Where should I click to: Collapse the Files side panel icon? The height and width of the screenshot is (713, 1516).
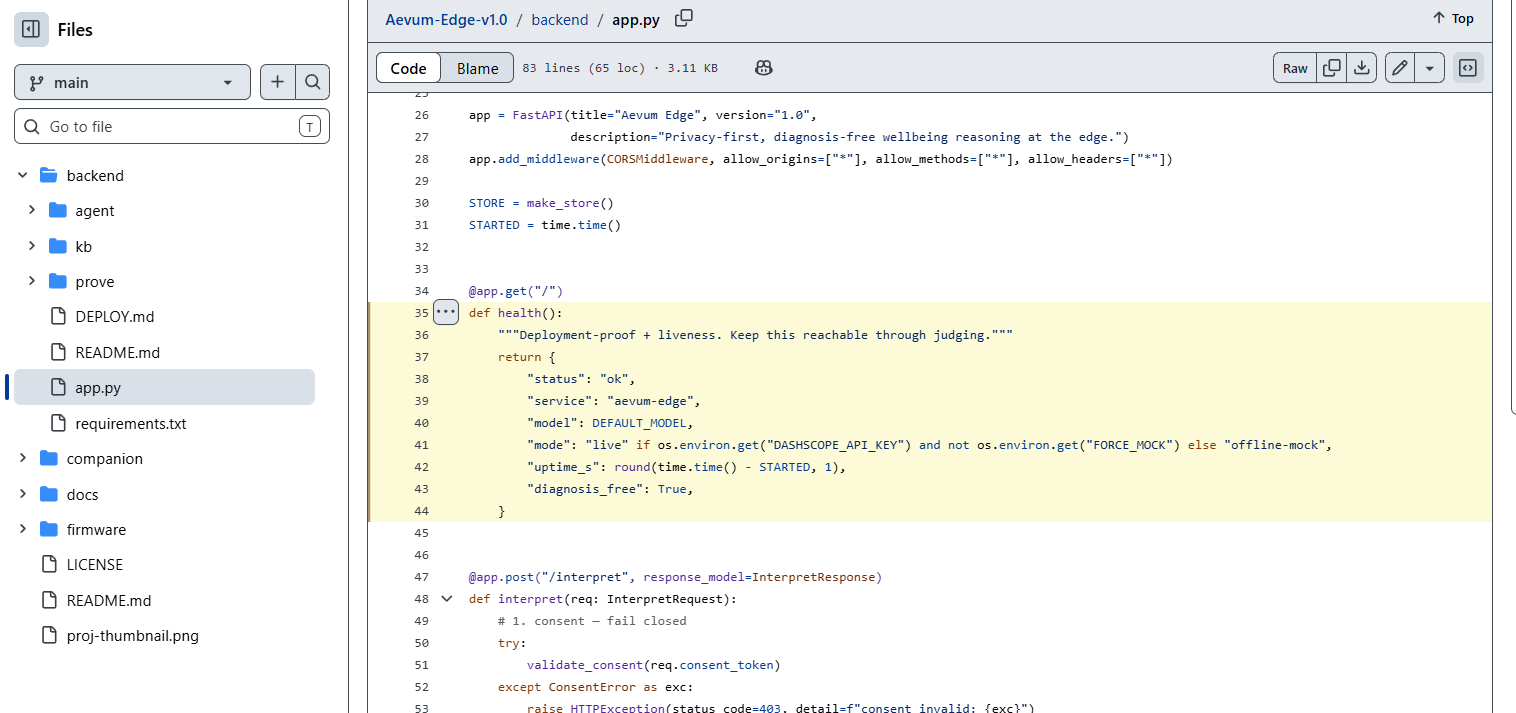coord(30,30)
